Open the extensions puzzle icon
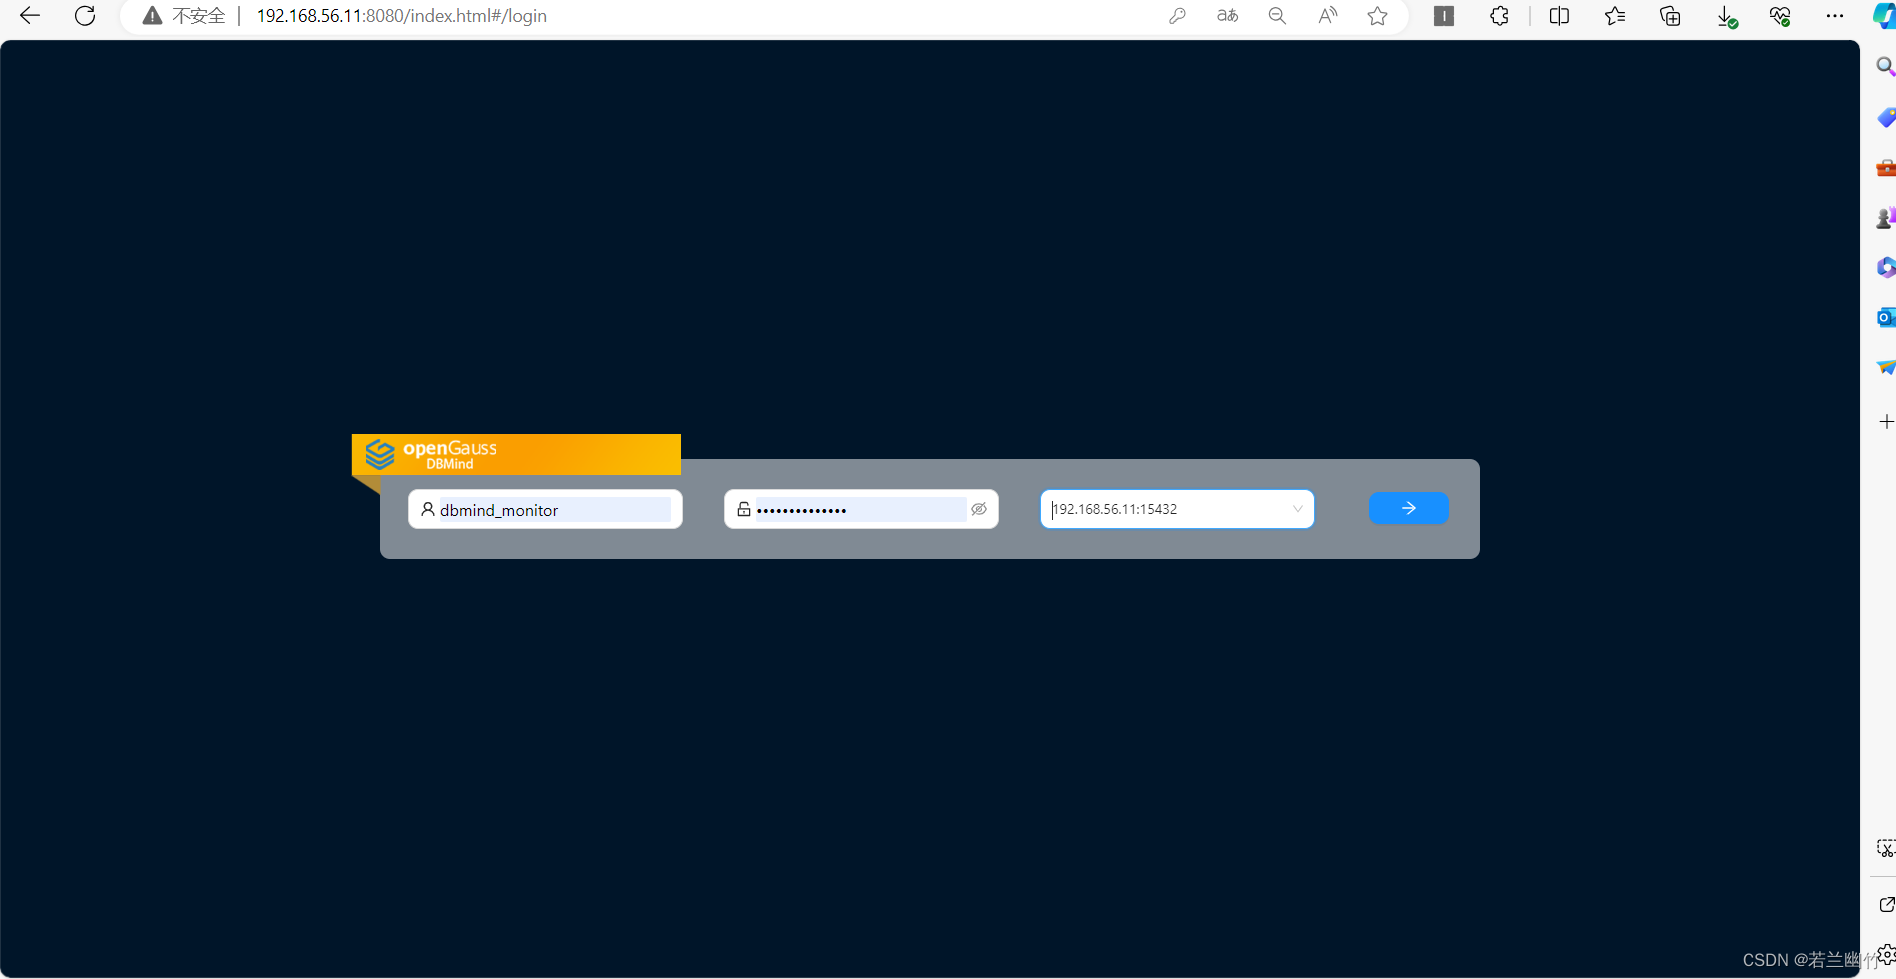 1499,16
